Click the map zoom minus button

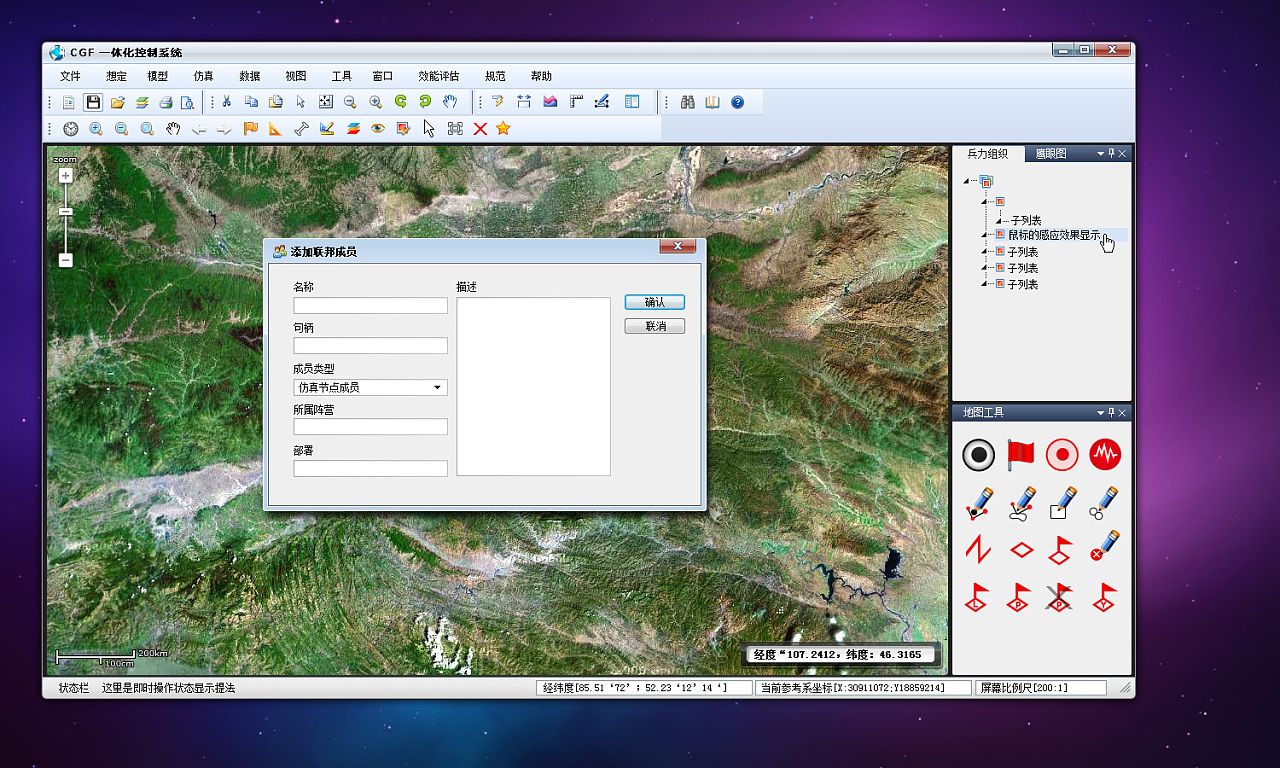(65, 260)
